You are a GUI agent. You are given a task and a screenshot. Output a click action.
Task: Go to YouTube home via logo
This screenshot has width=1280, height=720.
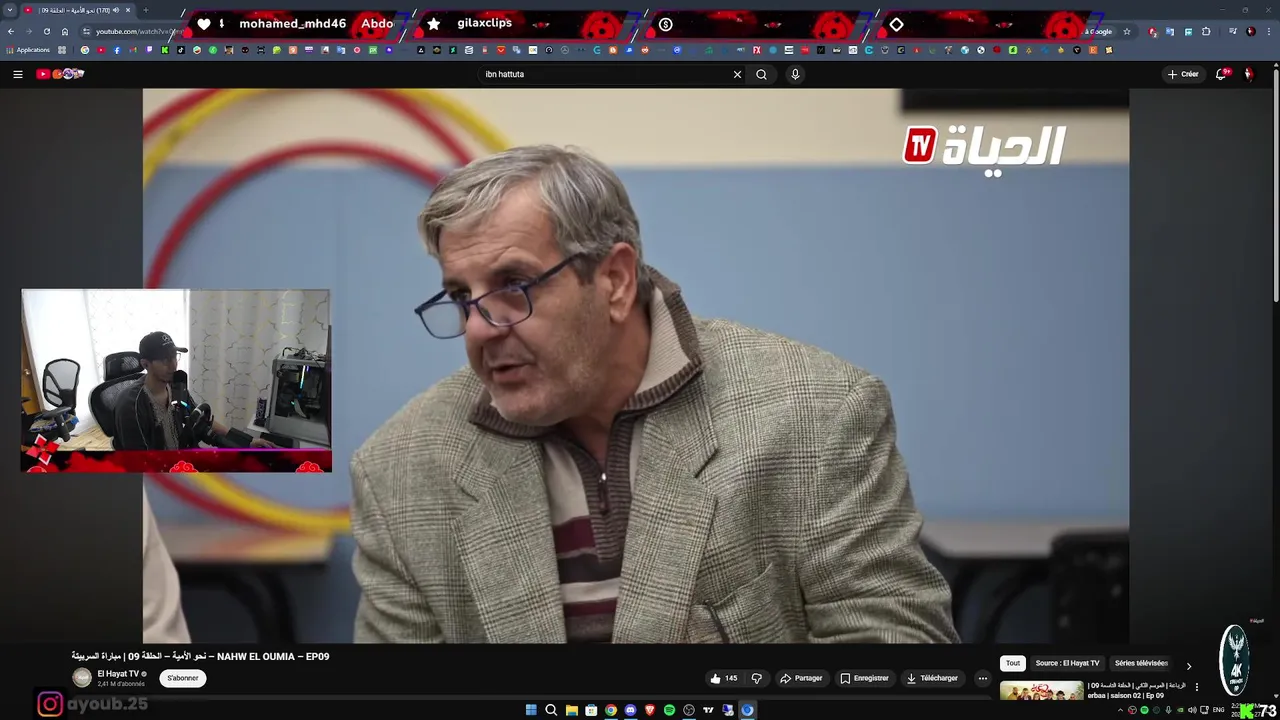click(x=60, y=74)
